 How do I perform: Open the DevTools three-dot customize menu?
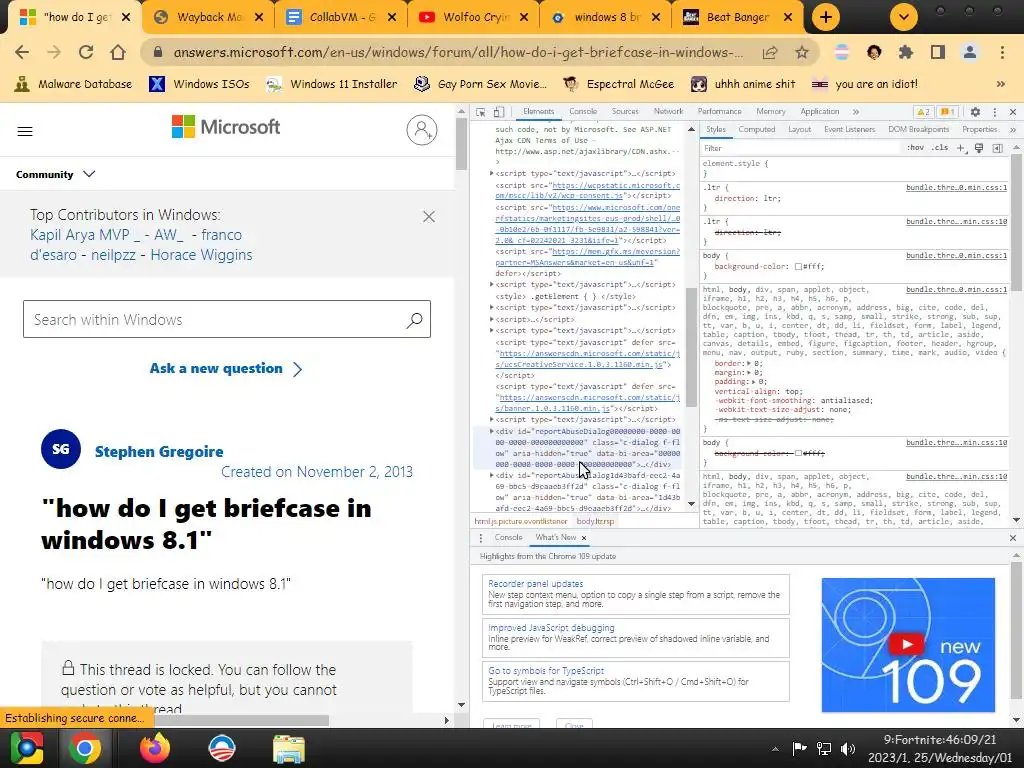tap(995, 112)
